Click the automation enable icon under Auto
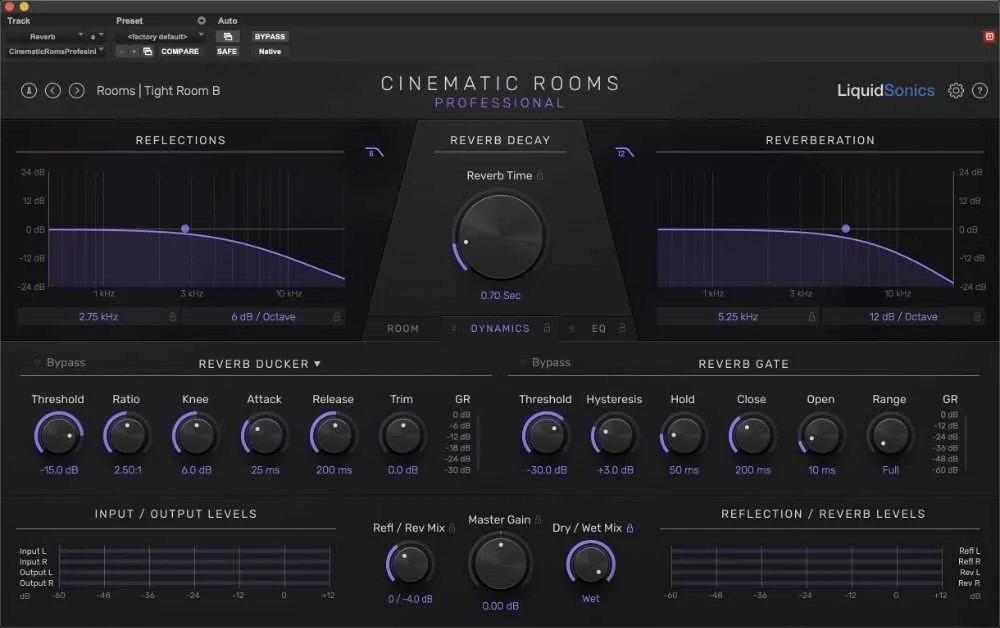Screen dimensions: 1000x628 coord(228,36)
